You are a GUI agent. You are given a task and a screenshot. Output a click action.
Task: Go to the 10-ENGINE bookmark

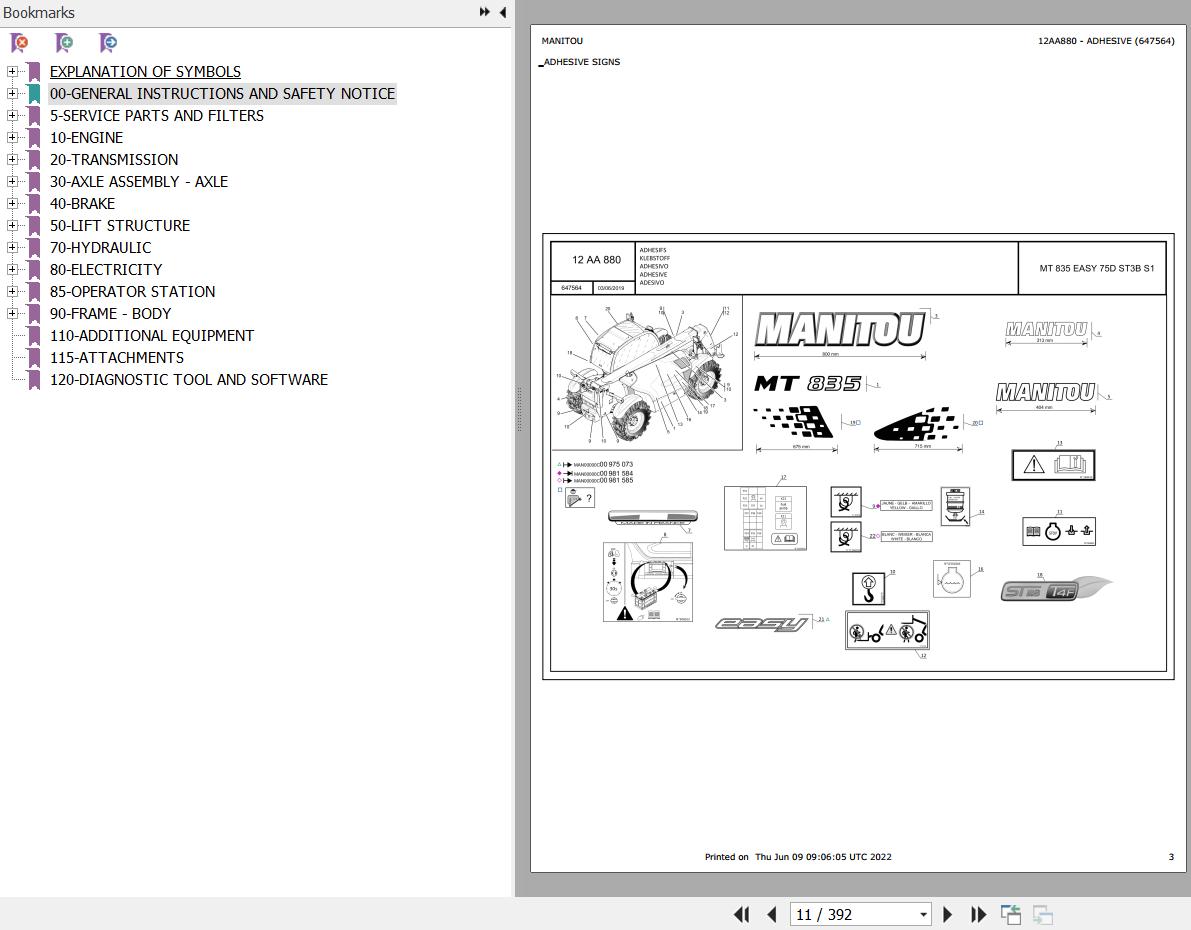coord(87,138)
